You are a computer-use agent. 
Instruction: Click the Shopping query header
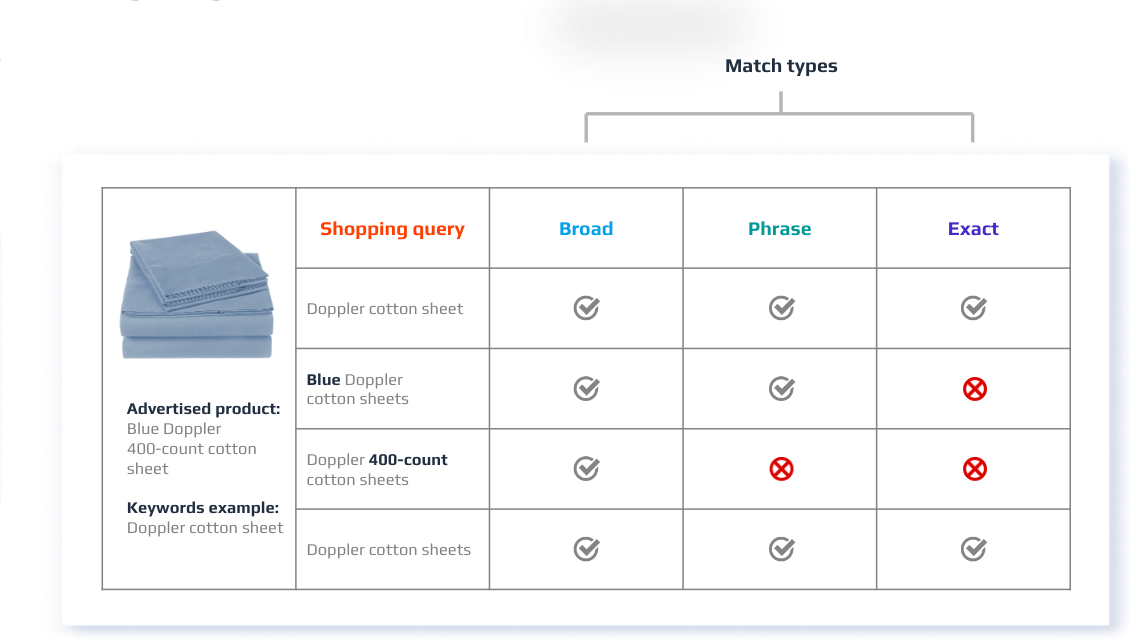point(392,229)
